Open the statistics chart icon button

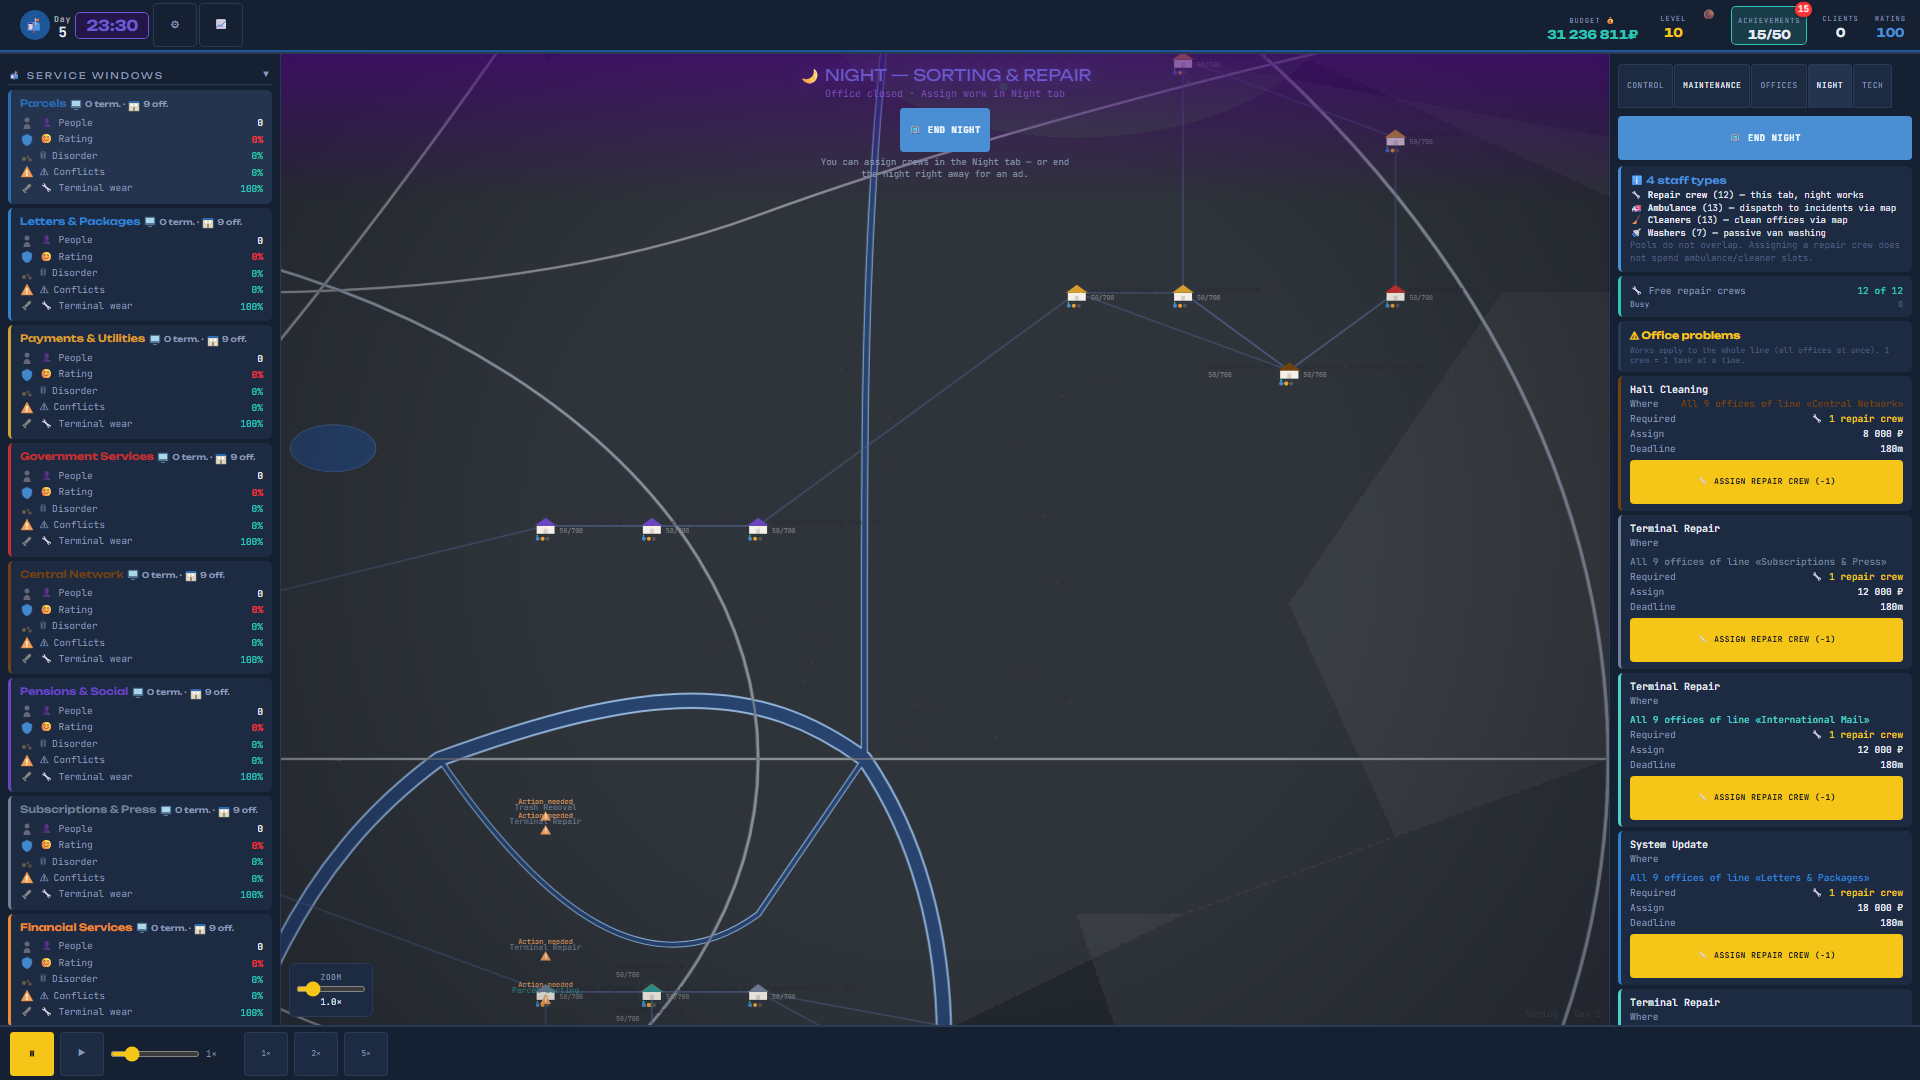[x=221, y=25]
